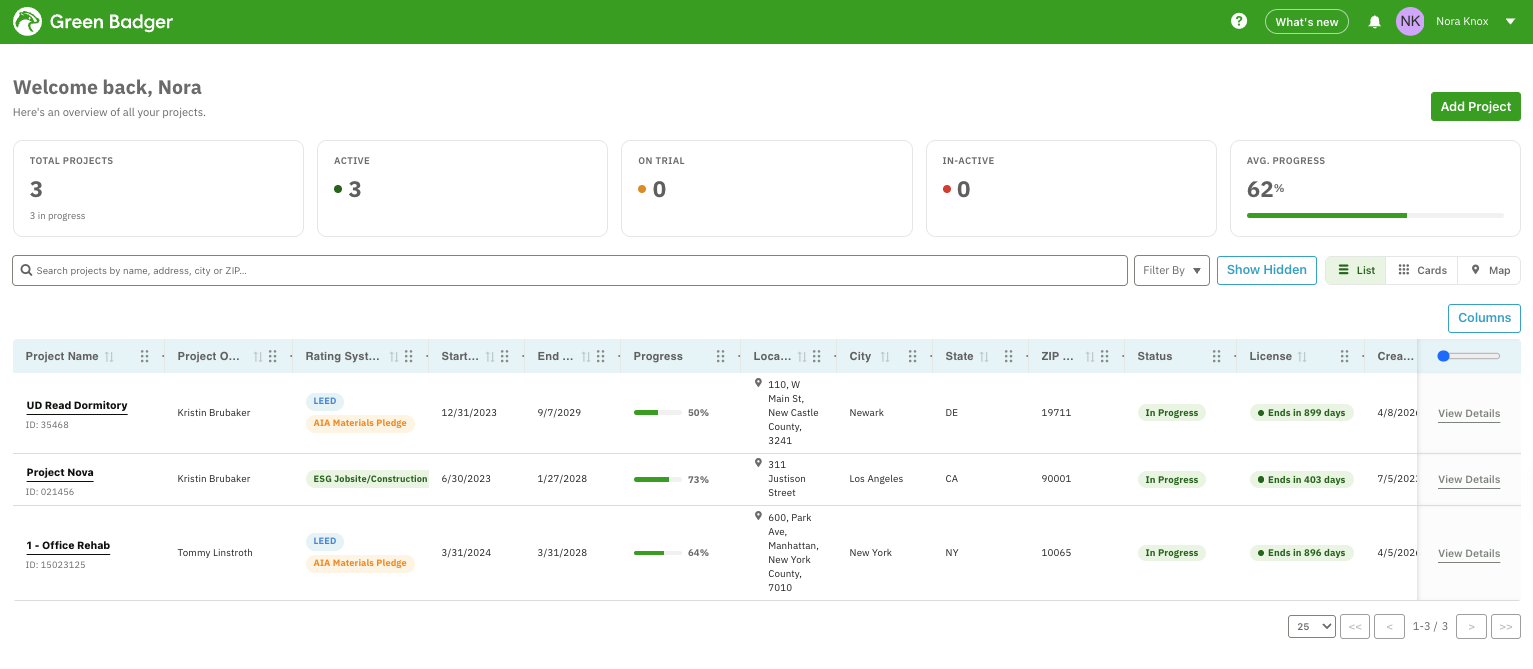
Task: Click drag handle of State column
Action: point(1009,356)
